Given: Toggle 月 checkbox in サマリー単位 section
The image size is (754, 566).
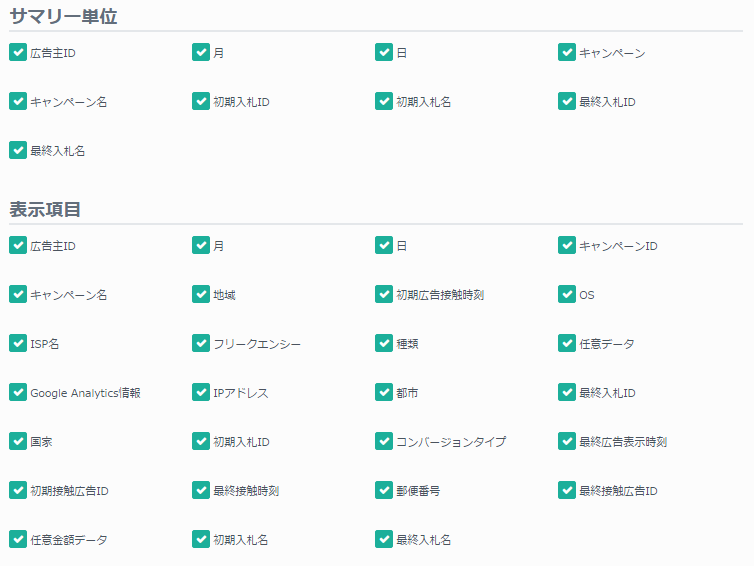Looking at the screenshot, I should point(201,52).
